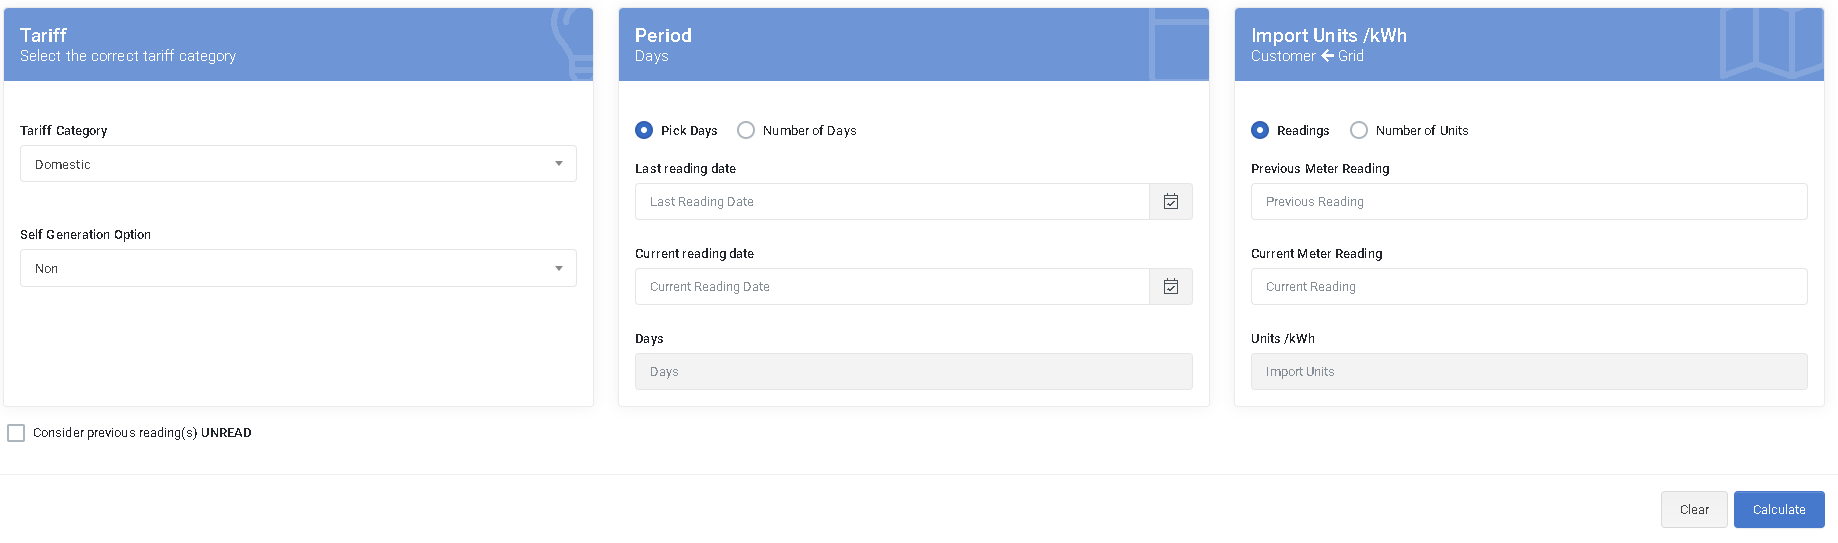
Task: Focus the Current Reading Date input field
Action: point(892,287)
